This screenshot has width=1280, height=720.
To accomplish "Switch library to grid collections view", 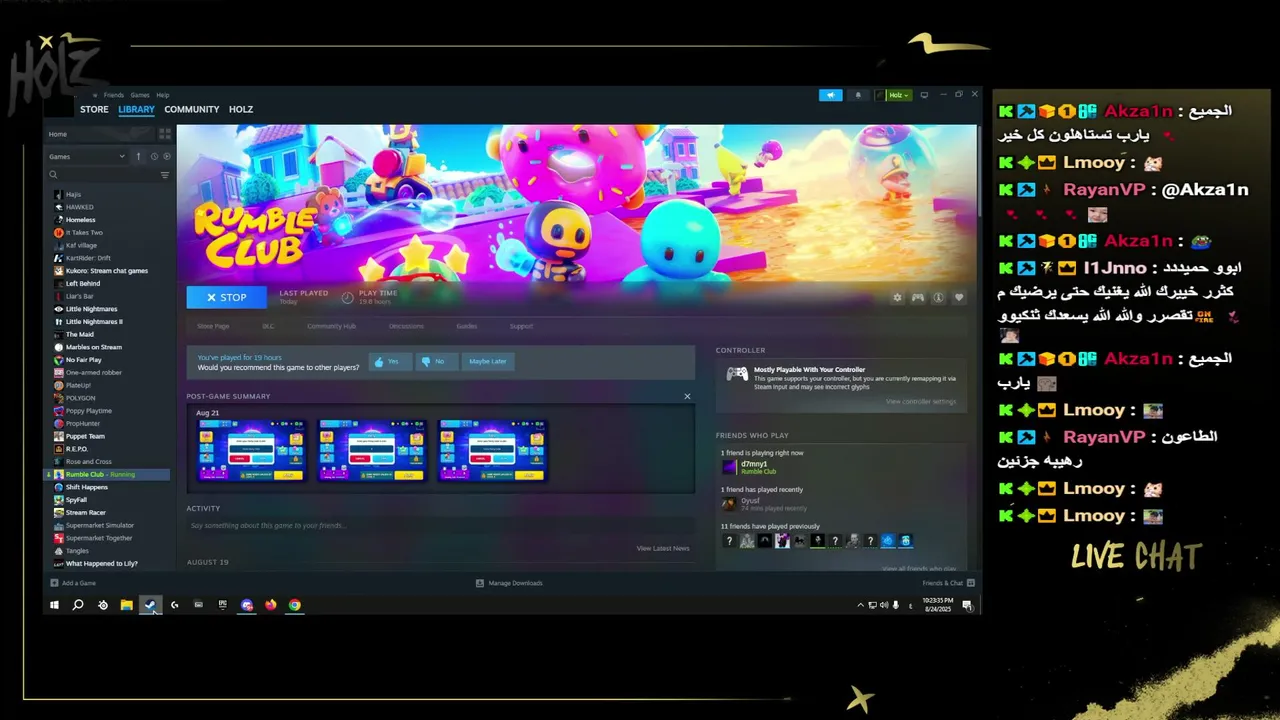I will [165, 134].
